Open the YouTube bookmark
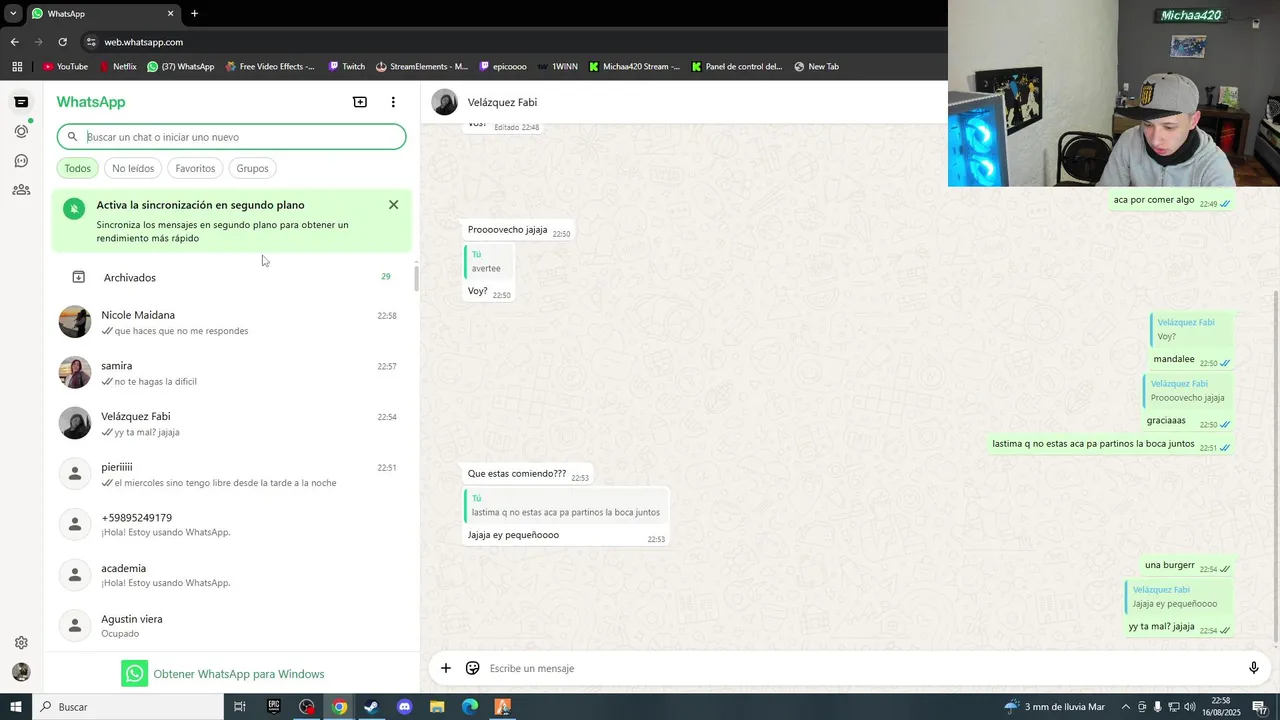1280x720 pixels. tap(65, 67)
